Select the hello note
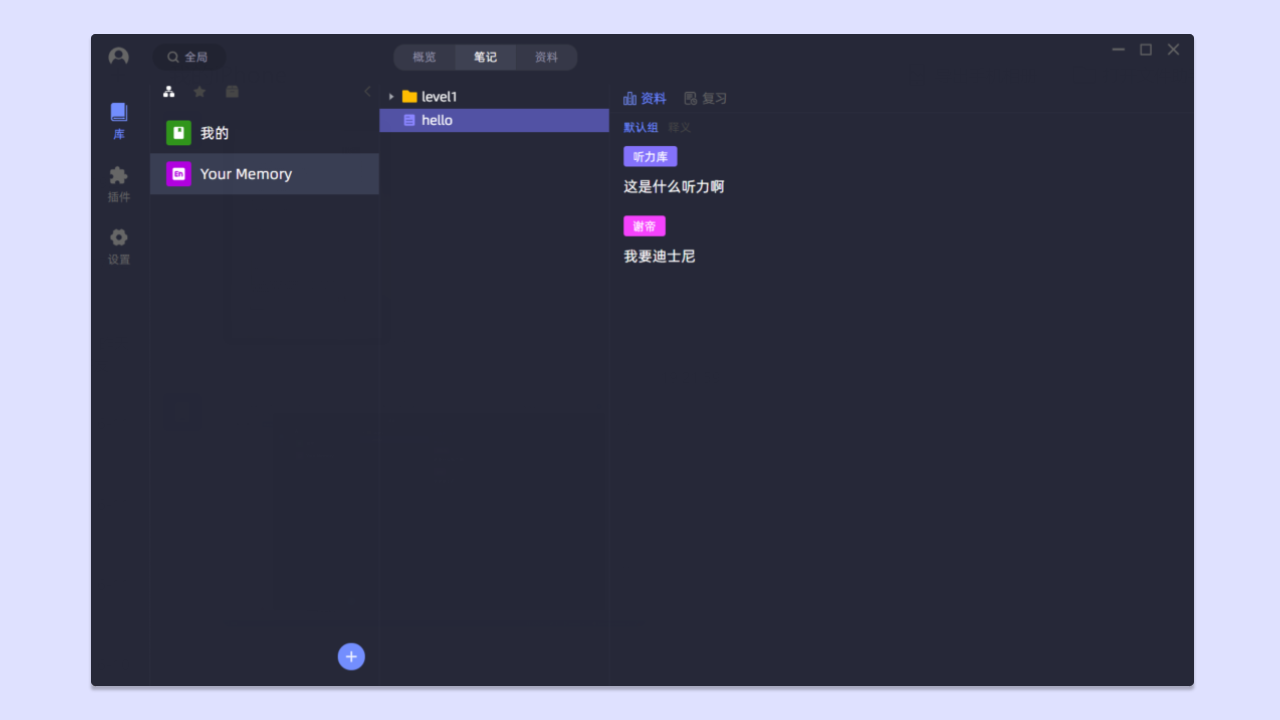The width and height of the screenshot is (1280, 720). coord(437,120)
